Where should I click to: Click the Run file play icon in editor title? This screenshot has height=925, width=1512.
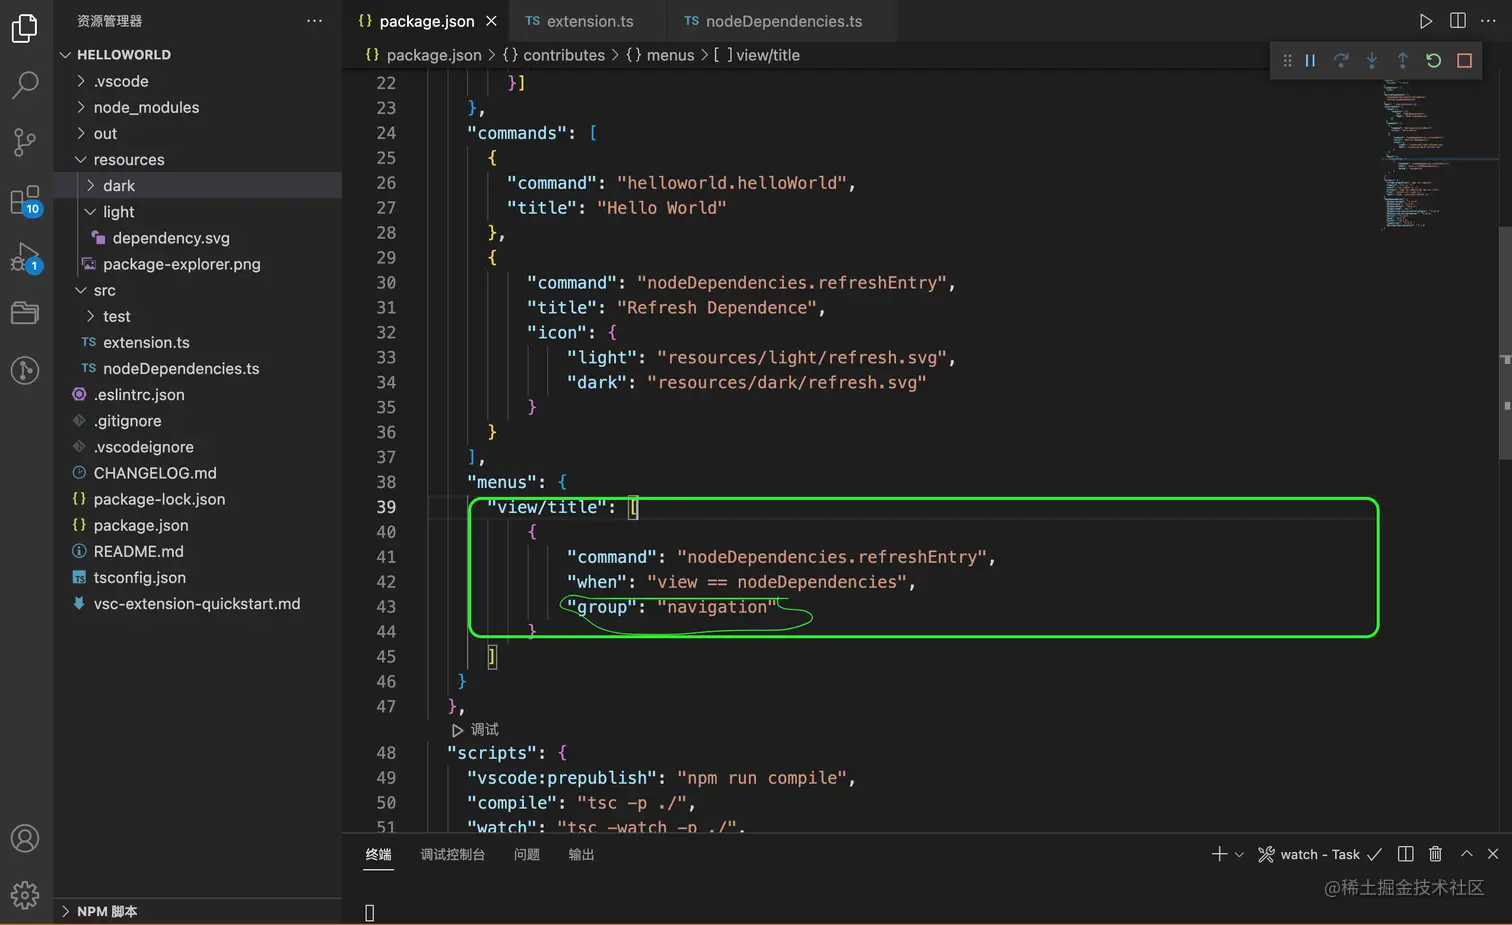(x=1426, y=21)
